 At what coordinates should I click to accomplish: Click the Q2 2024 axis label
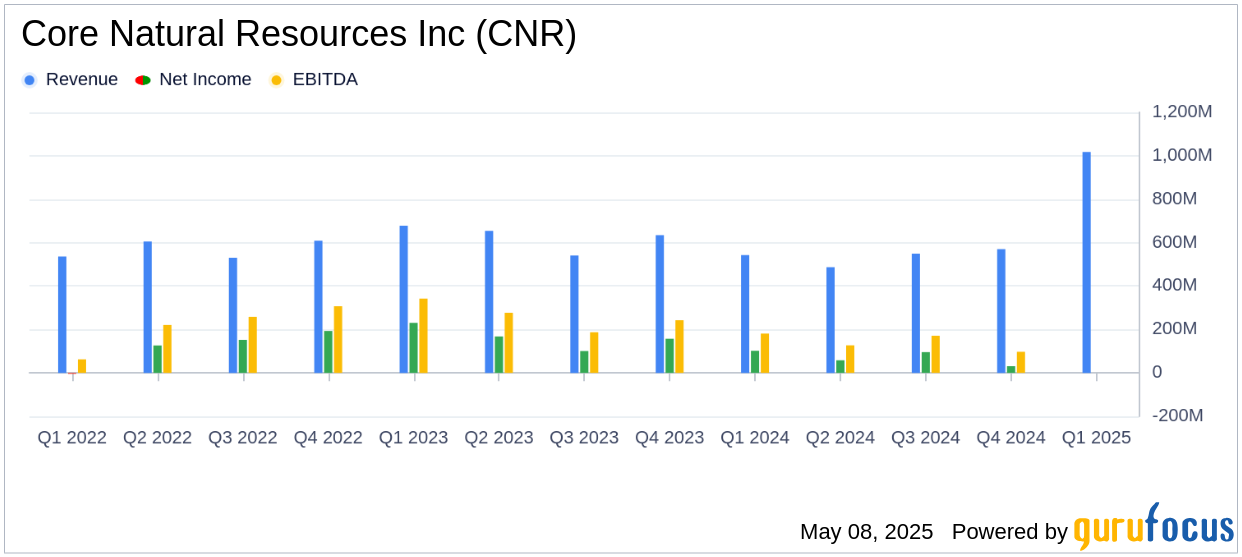[840, 438]
